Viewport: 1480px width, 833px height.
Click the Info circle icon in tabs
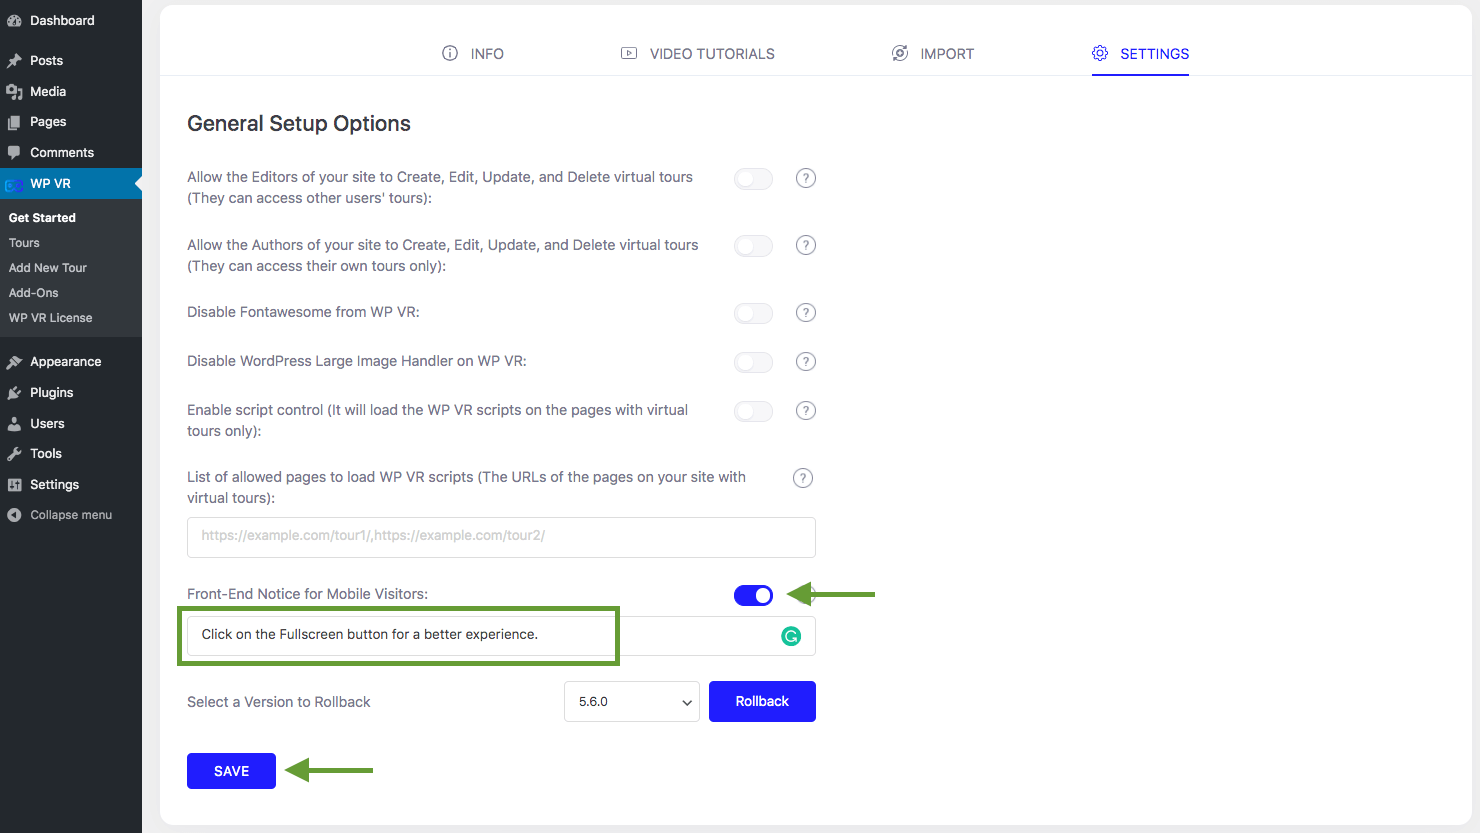tap(450, 53)
